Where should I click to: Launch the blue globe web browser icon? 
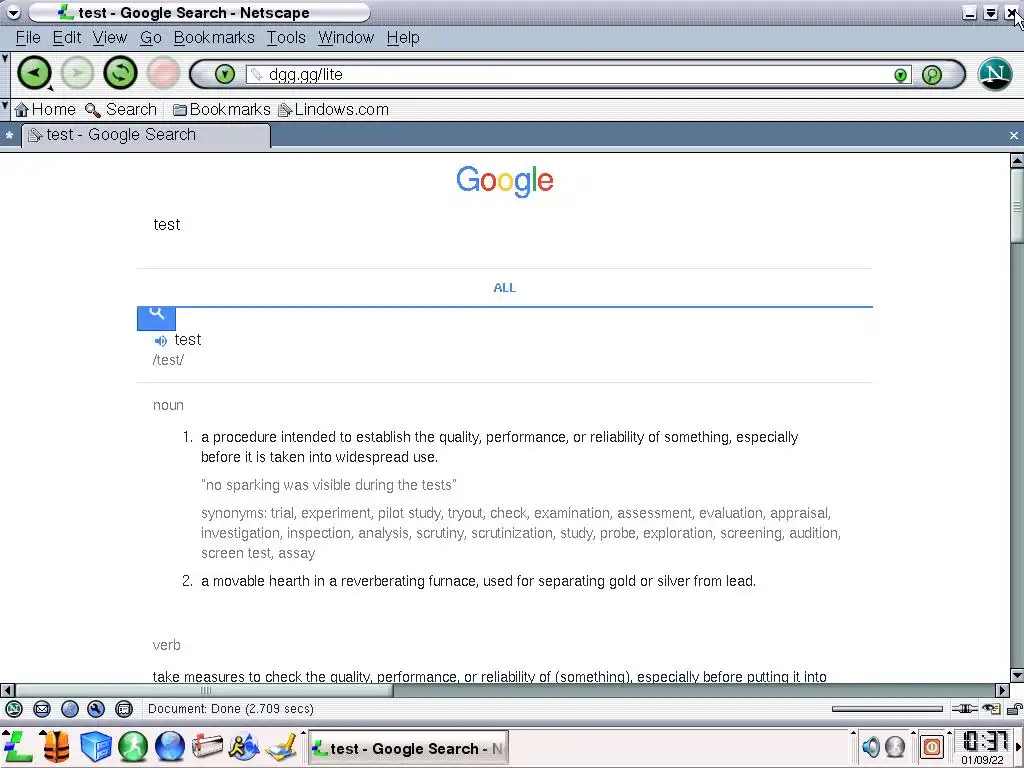(x=170, y=747)
